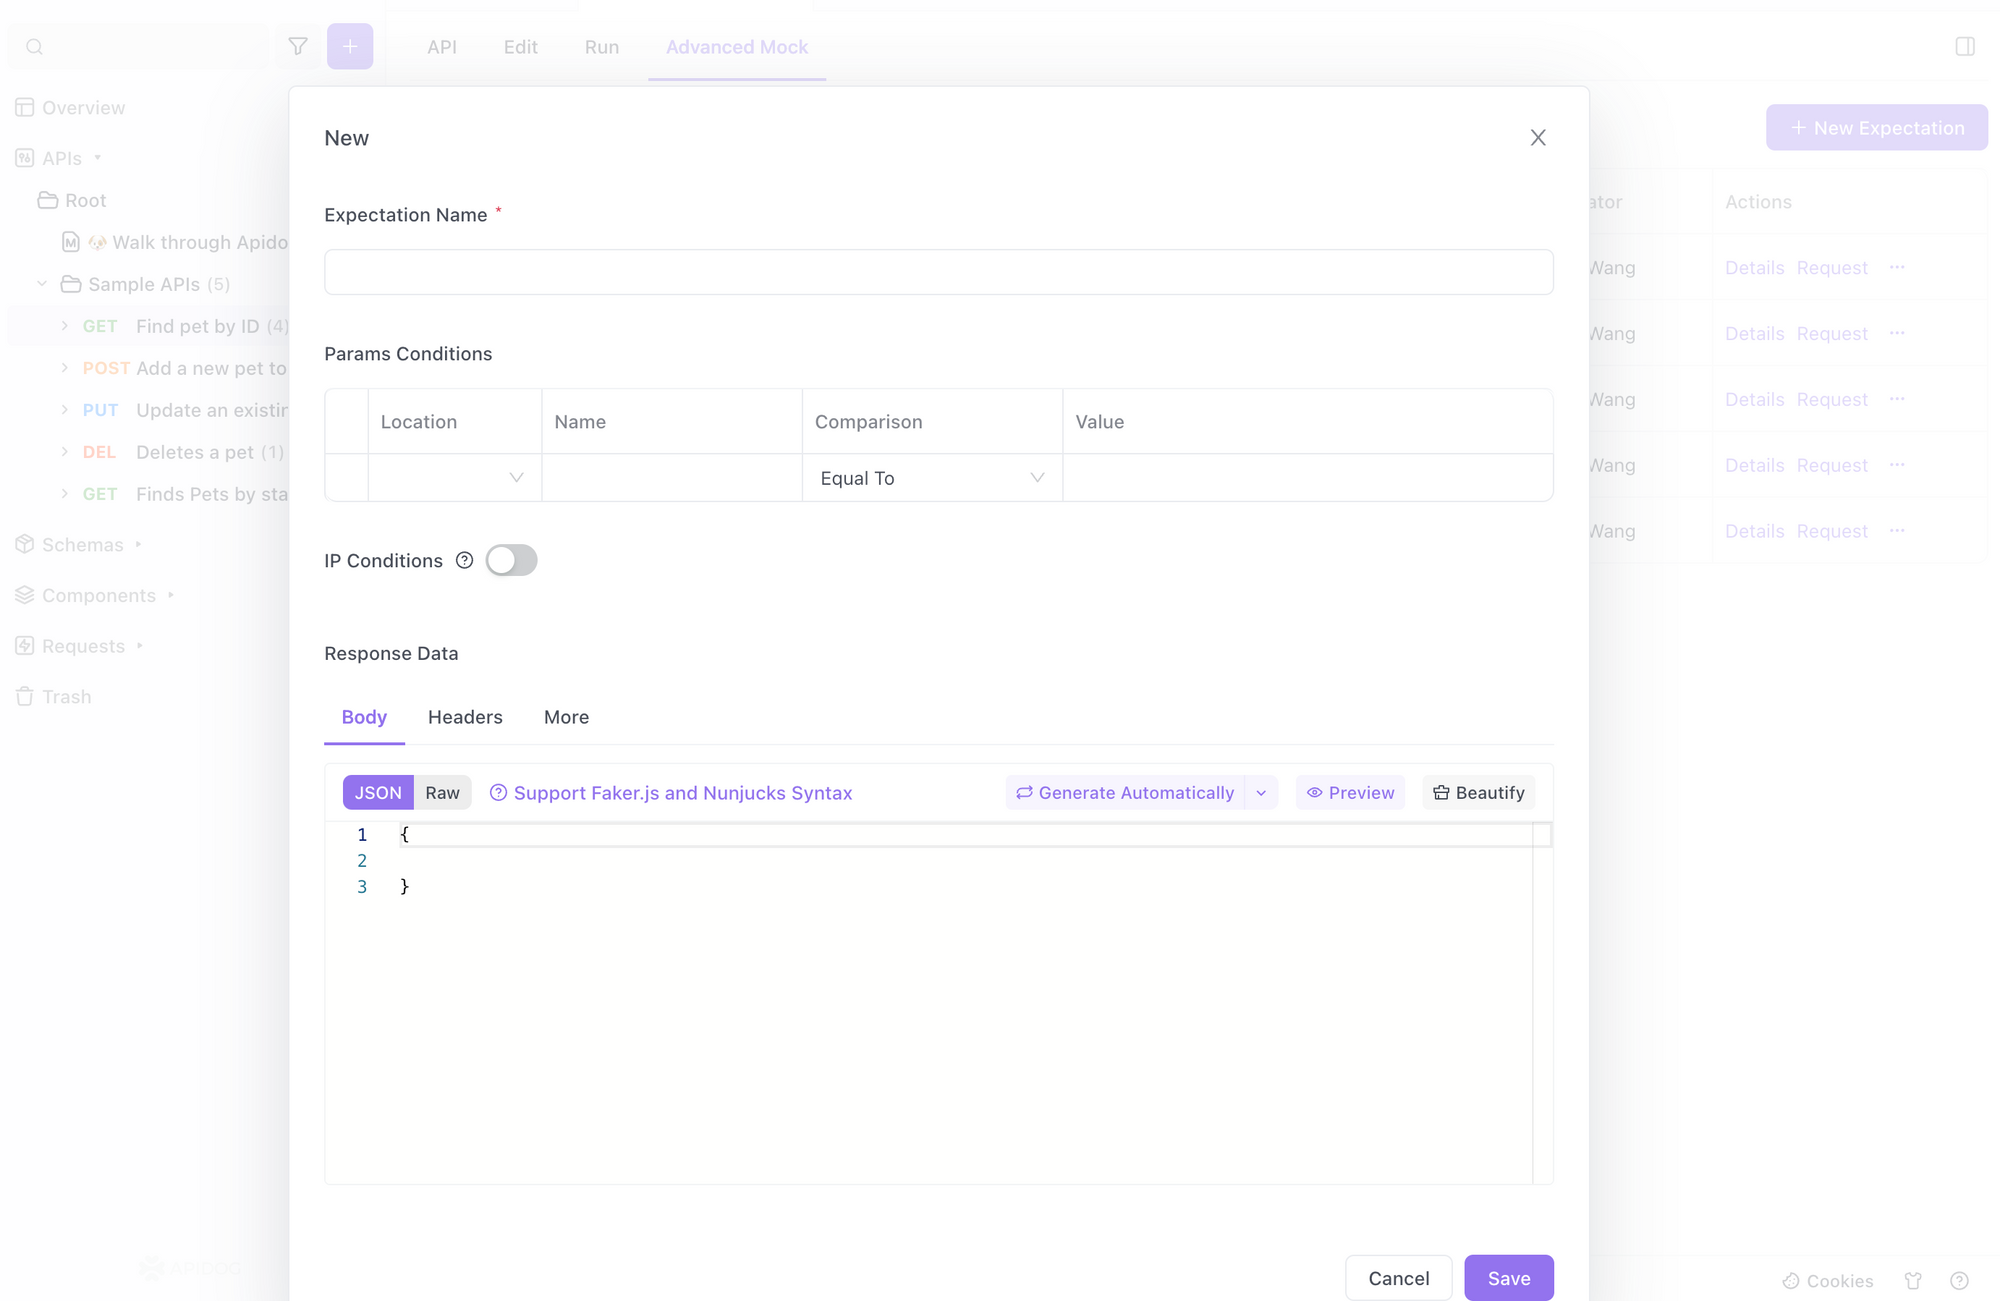Click Details in the first expectation row

coord(1754,268)
